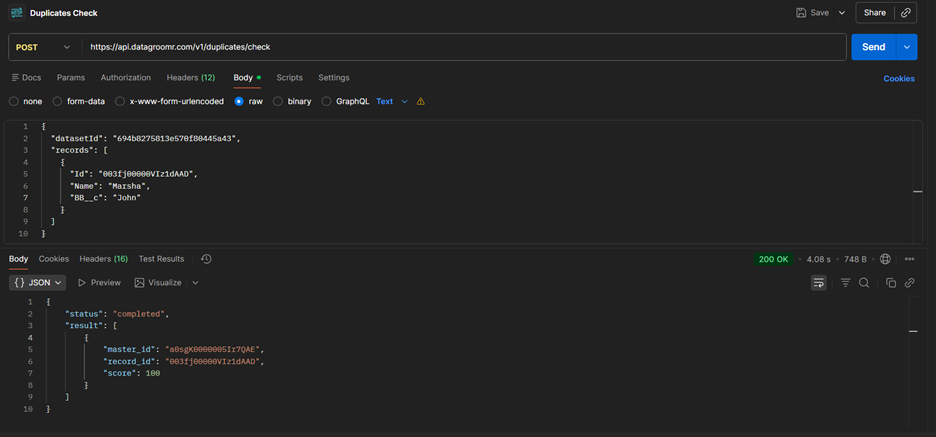Click the "master_id" response line
936x437 pixels.
point(183,349)
